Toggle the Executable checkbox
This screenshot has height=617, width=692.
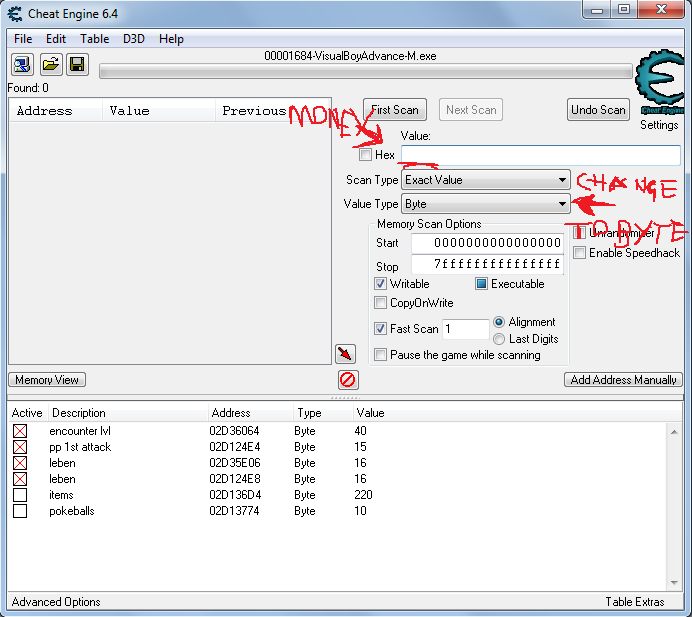[x=481, y=283]
